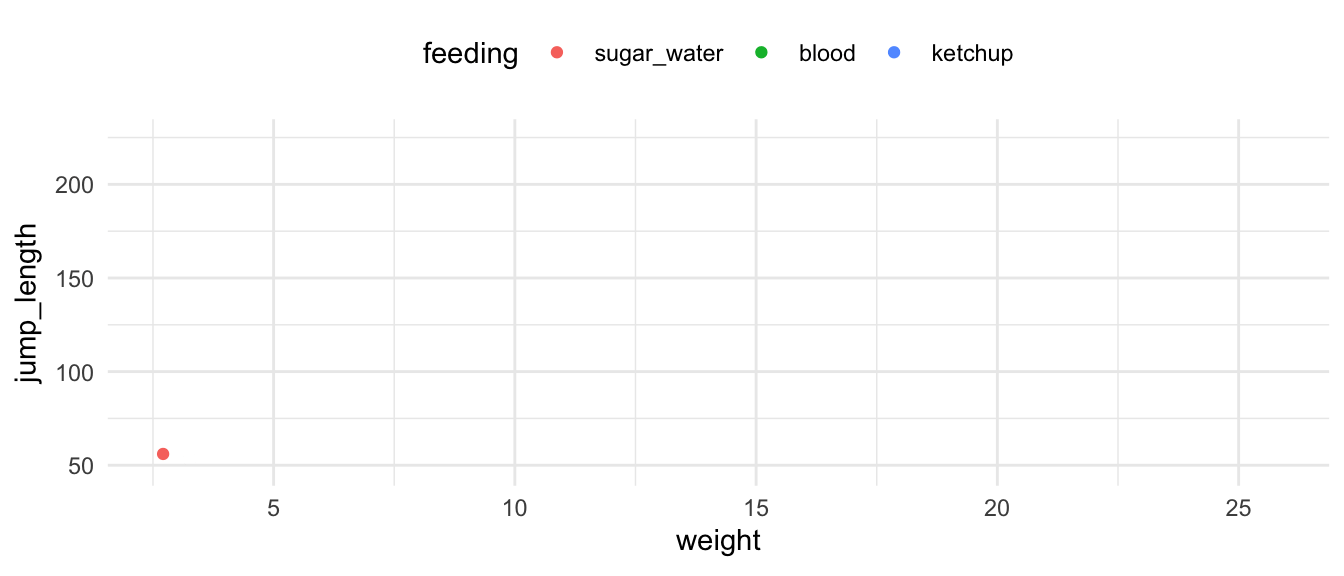Image resolution: width=1344 pixels, height=576 pixels.
Task: Click the weight x-axis title
Action: [x=718, y=542]
